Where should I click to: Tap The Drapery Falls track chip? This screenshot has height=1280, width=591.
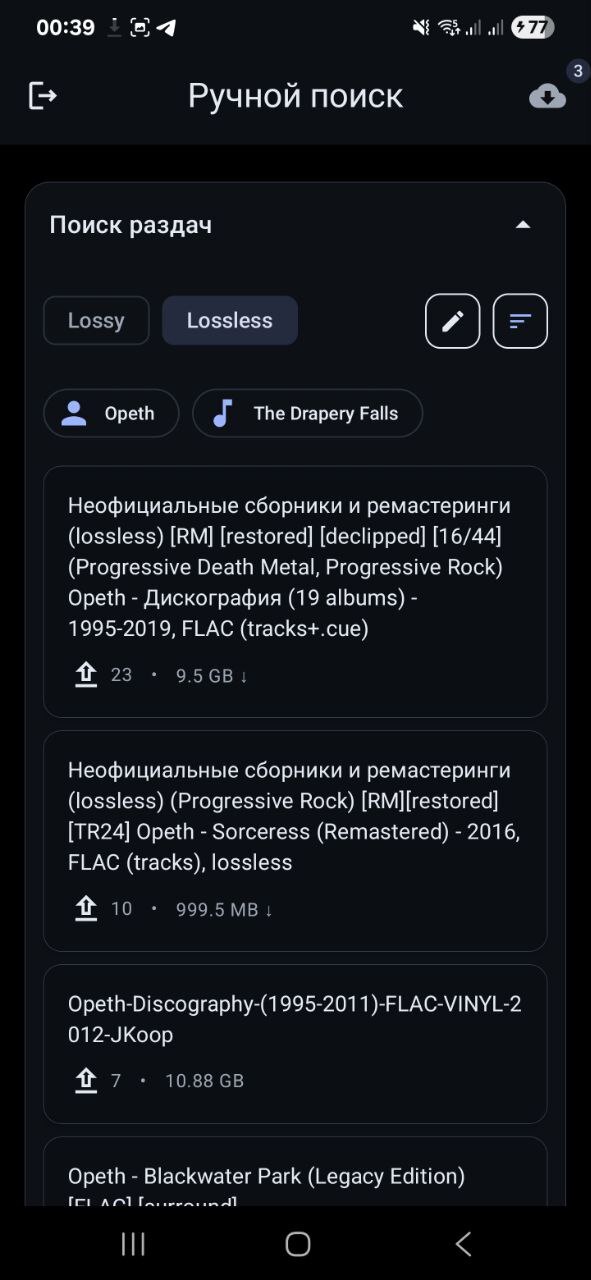click(307, 413)
